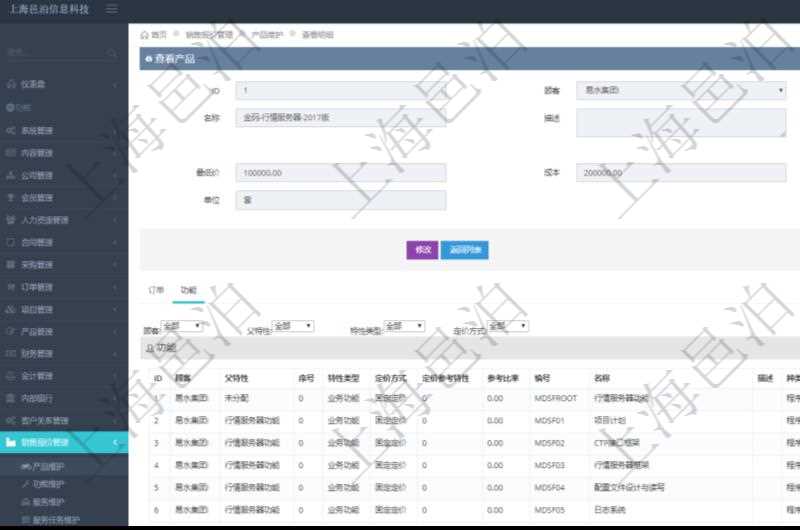Open the 定价方式 filter dropdown
800x530 pixels.
(x=508, y=326)
